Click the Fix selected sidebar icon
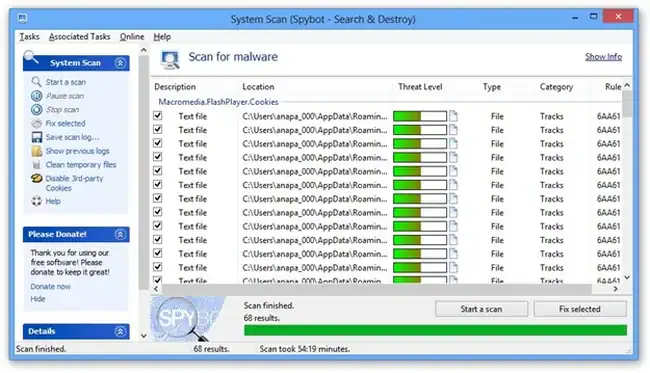 coord(36,123)
